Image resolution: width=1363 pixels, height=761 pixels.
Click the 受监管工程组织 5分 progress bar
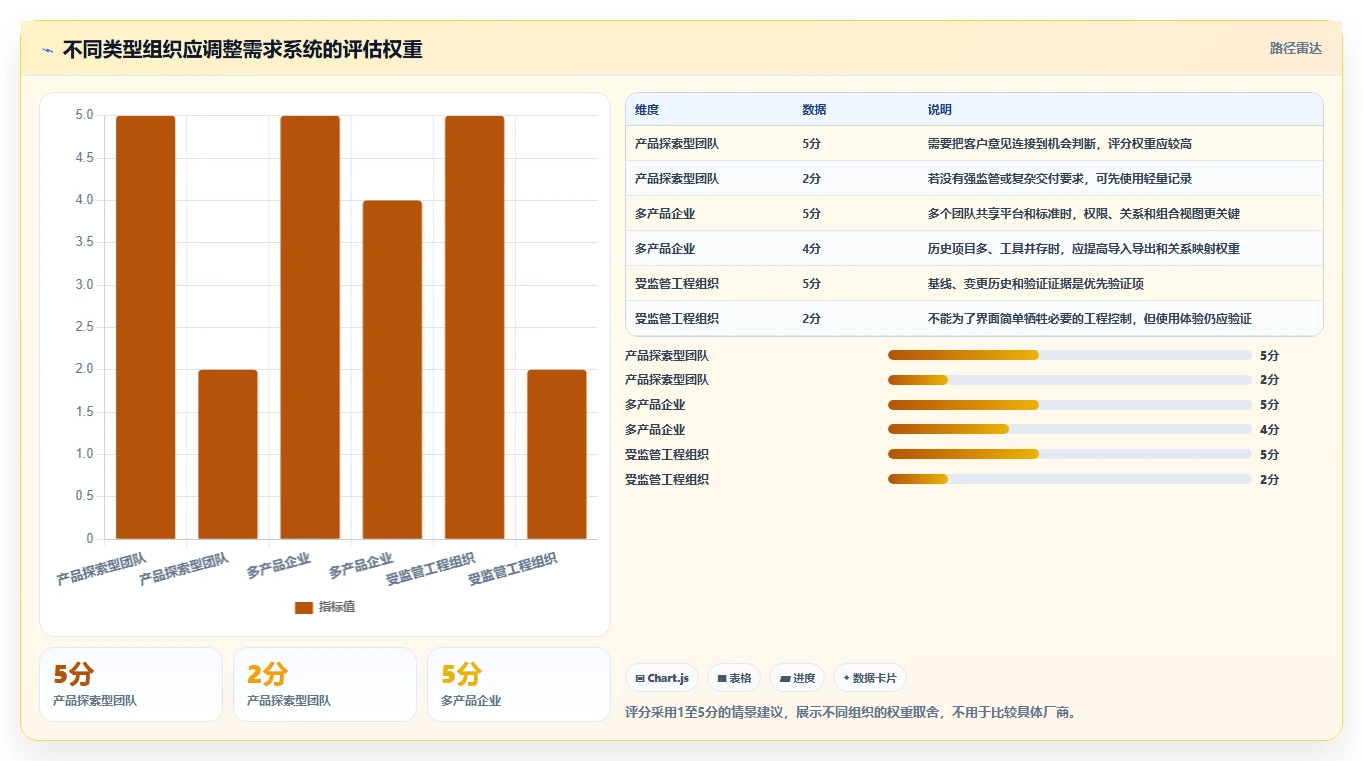[1070, 454]
